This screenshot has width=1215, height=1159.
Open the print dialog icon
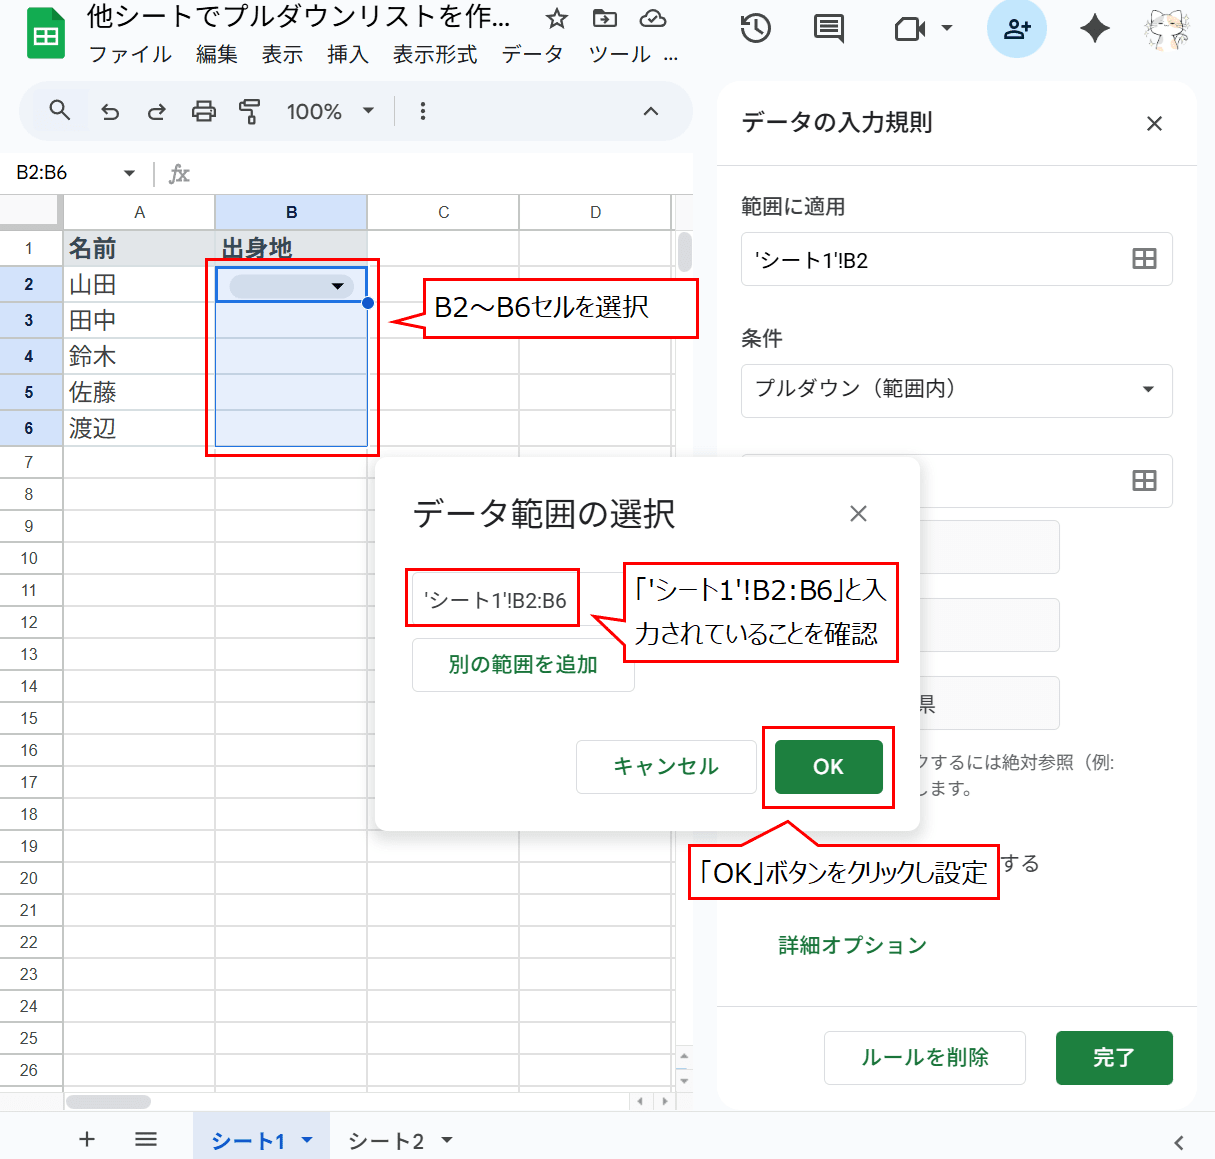pos(203,111)
